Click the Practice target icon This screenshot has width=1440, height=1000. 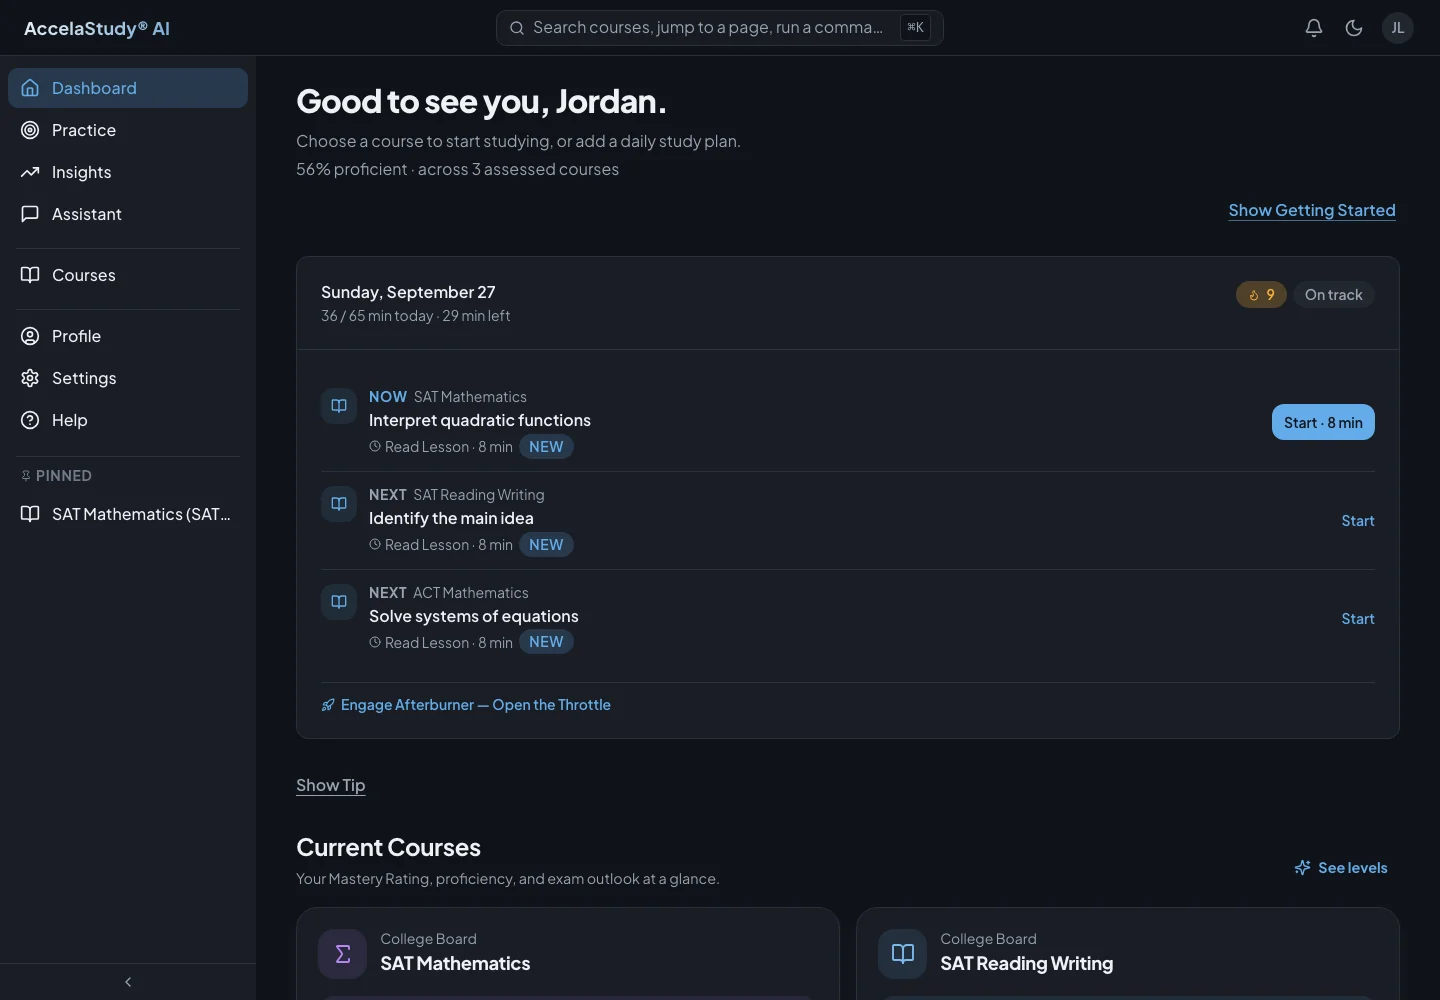point(30,130)
